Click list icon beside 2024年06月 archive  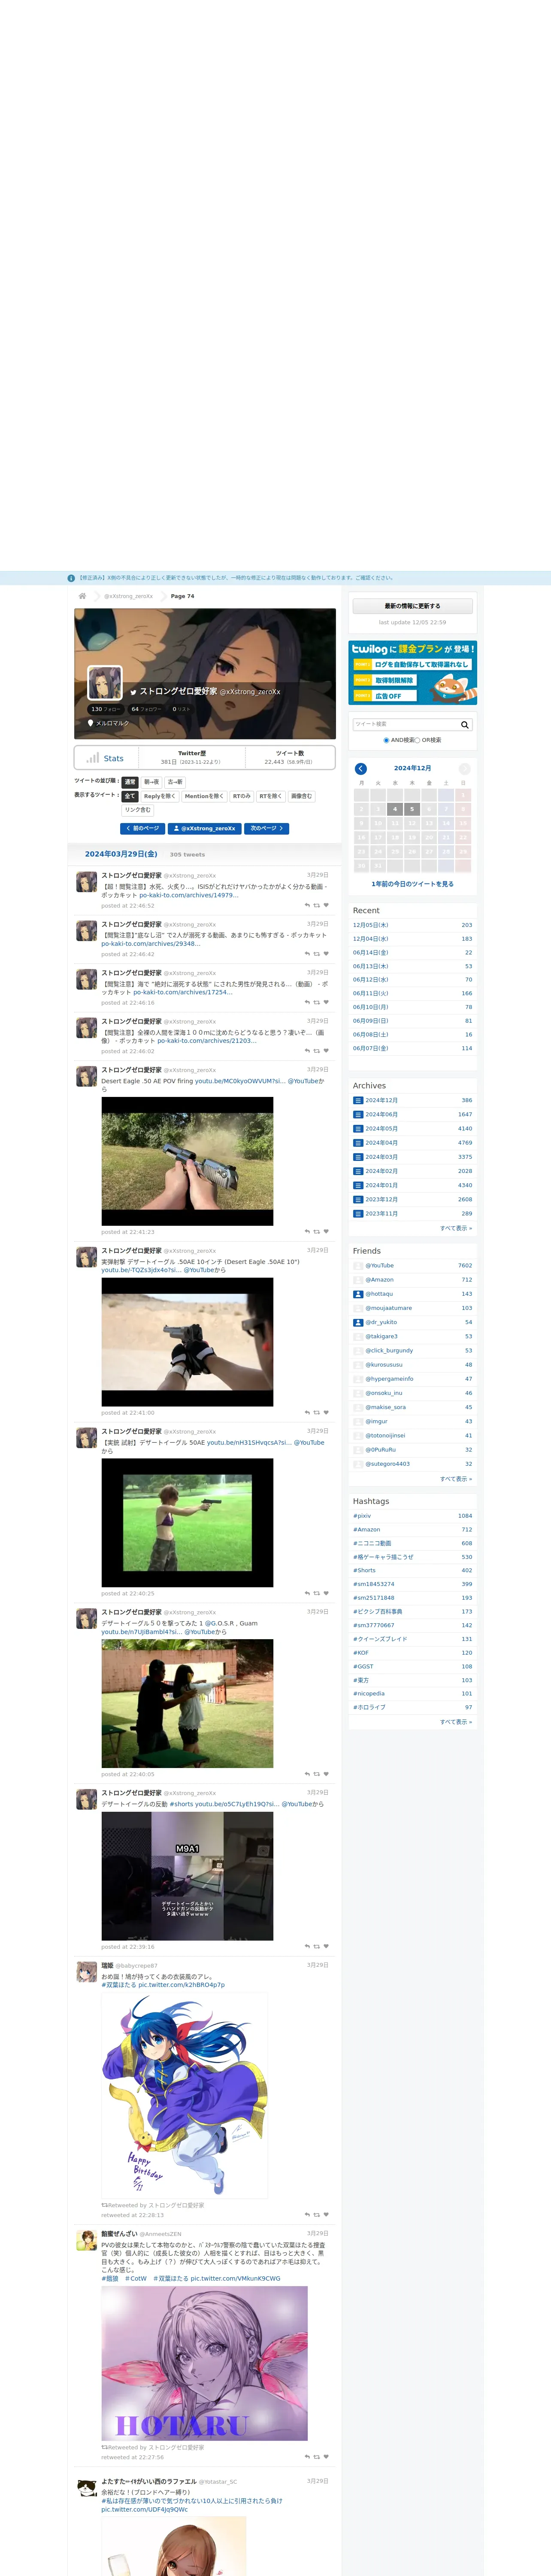pyautogui.click(x=358, y=1114)
